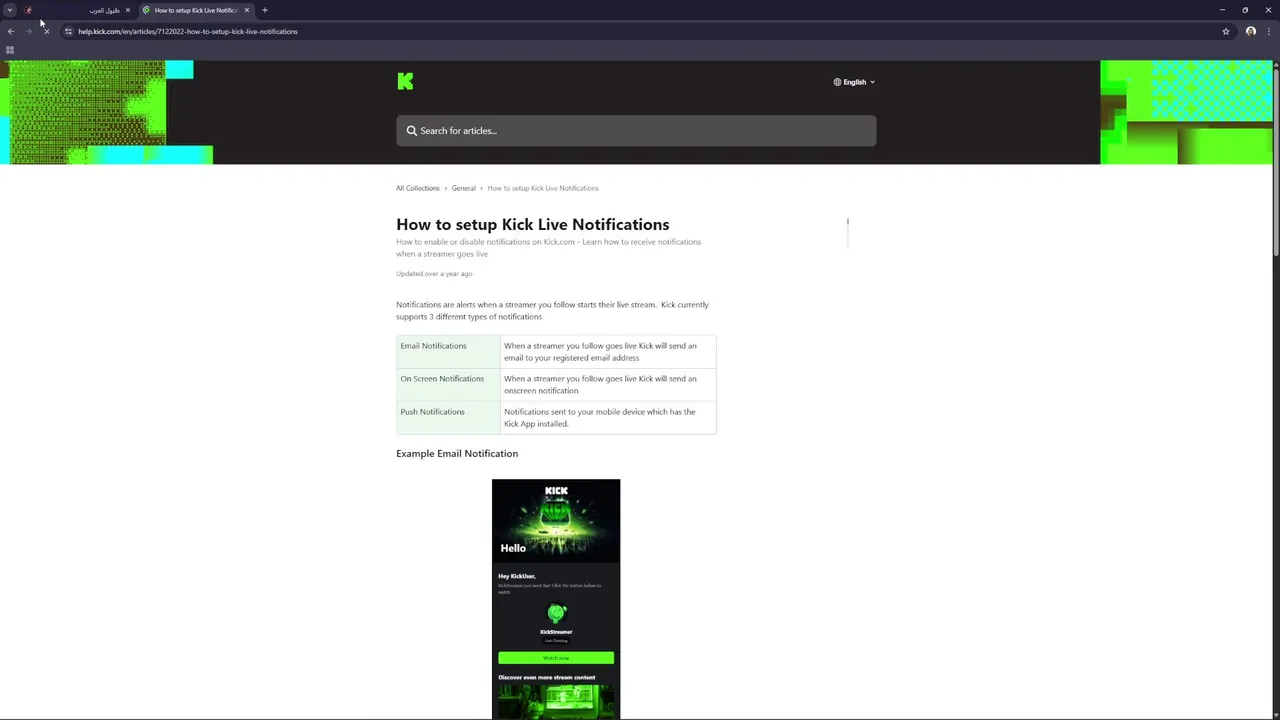Screen dimensions: 1280x720
Task: Click the address bar URL
Action: pos(188,31)
